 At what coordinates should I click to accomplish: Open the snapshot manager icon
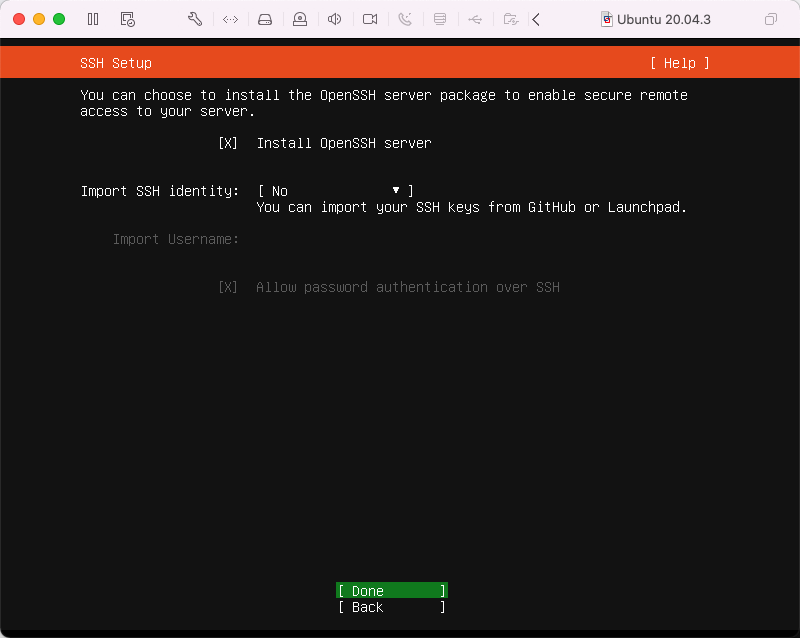(128, 19)
